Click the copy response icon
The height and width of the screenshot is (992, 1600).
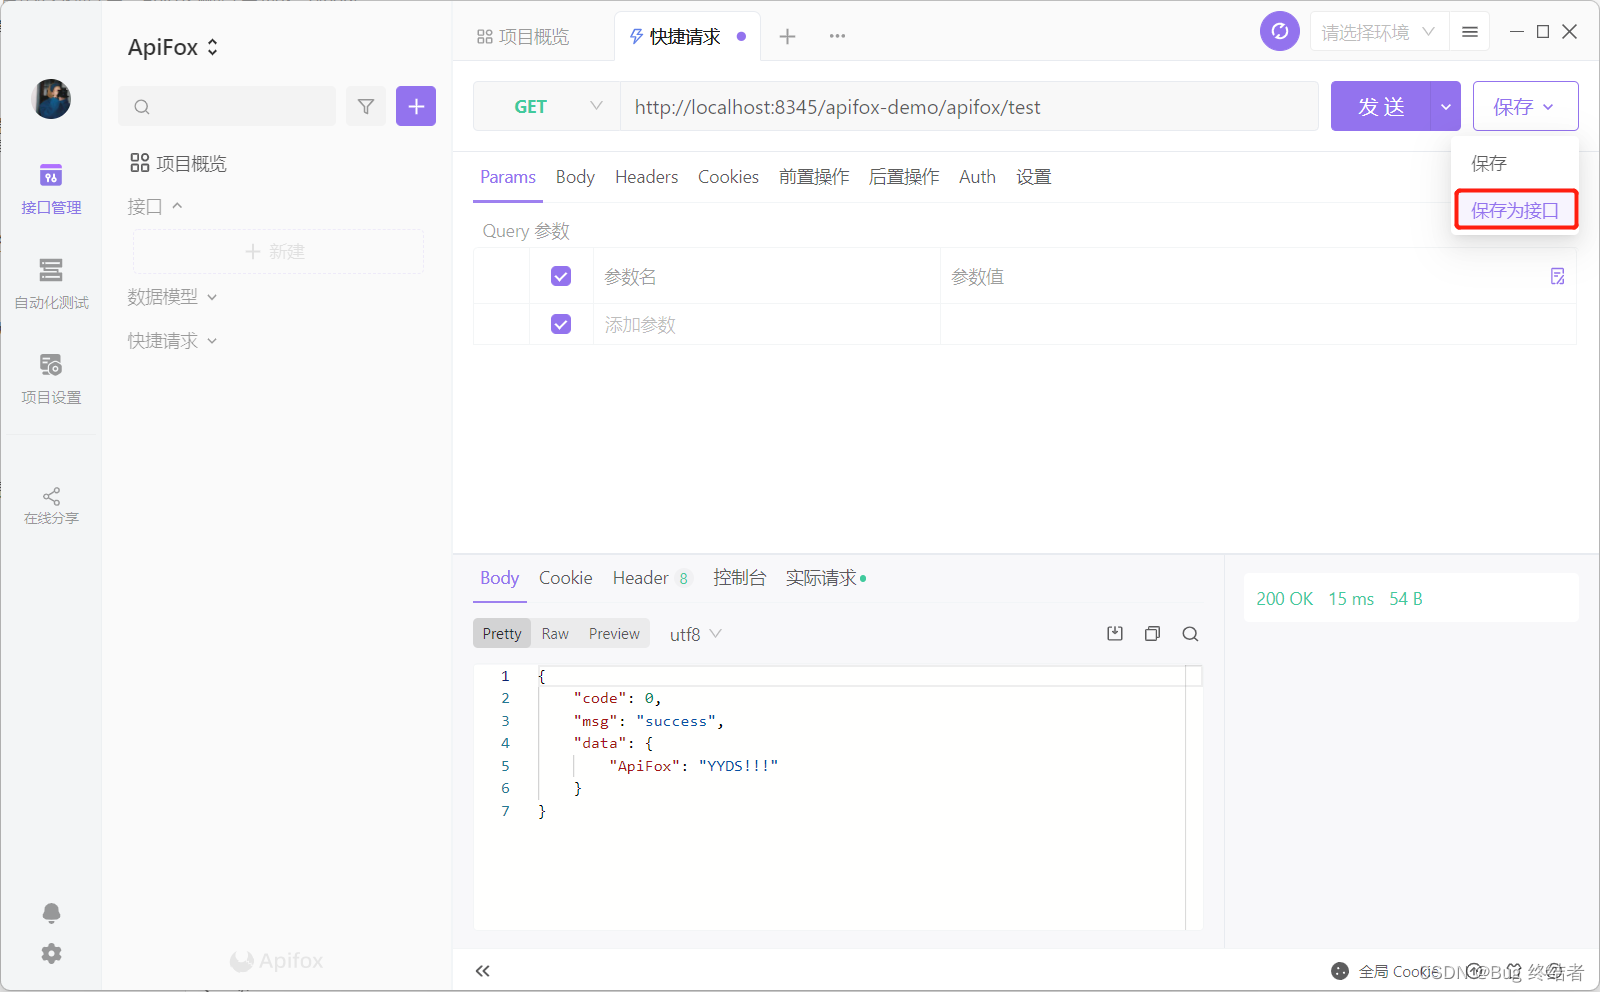(1152, 634)
